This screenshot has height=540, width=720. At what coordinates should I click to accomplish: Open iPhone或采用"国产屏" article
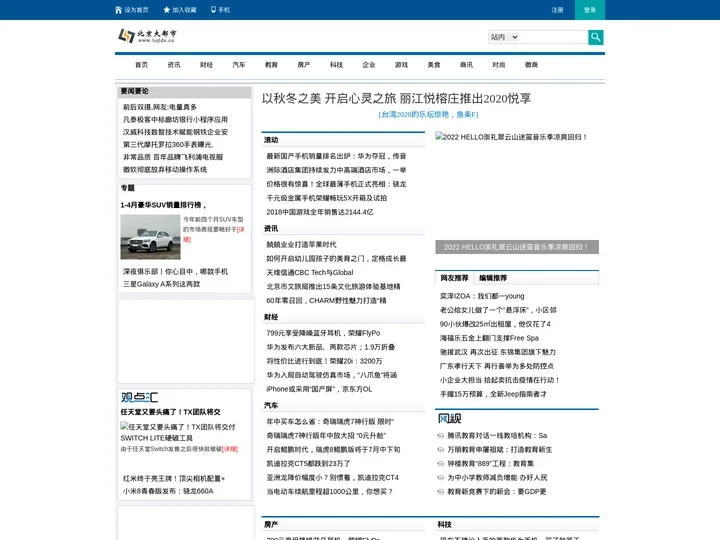tap(319, 389)
